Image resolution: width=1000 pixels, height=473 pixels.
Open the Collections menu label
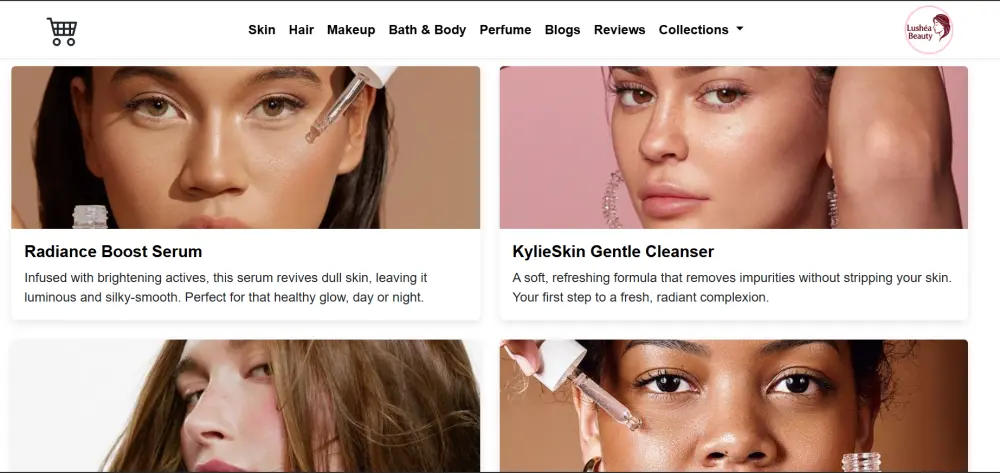693,30
